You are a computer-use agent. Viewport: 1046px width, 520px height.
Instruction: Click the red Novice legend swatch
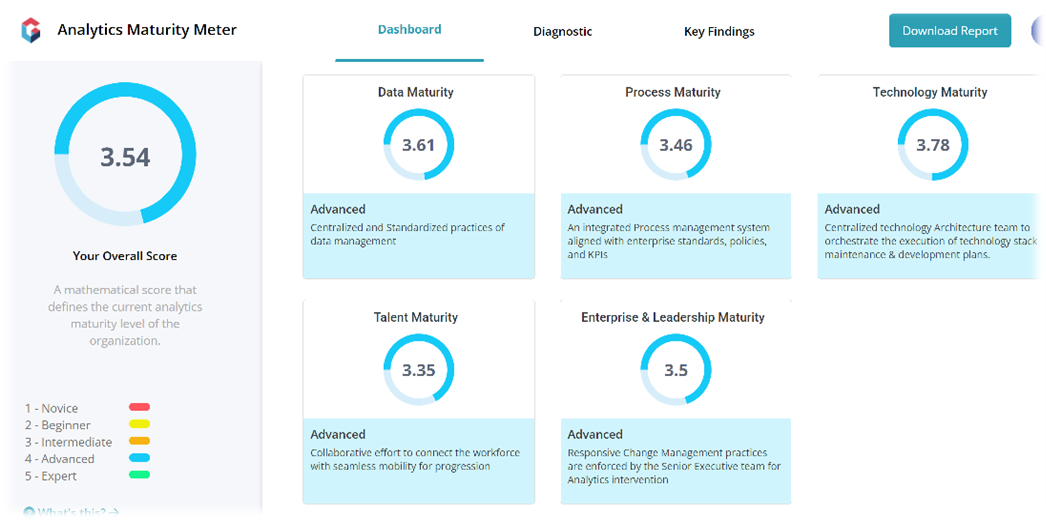click(139, 407)
